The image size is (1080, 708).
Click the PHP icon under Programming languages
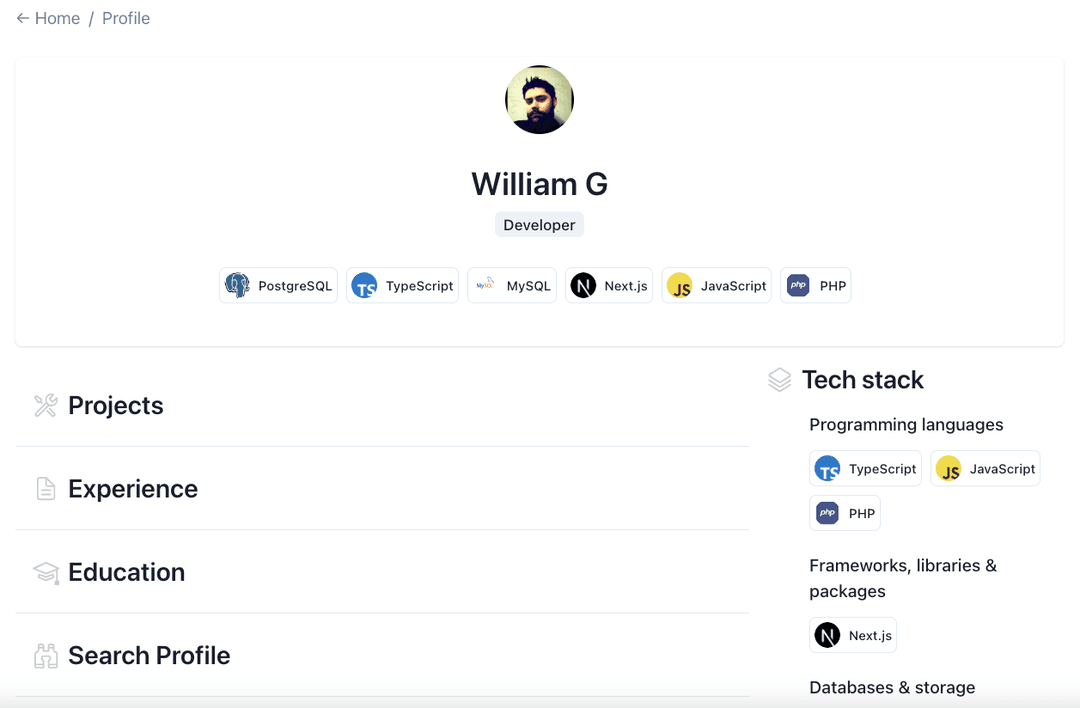coord(827,512)
